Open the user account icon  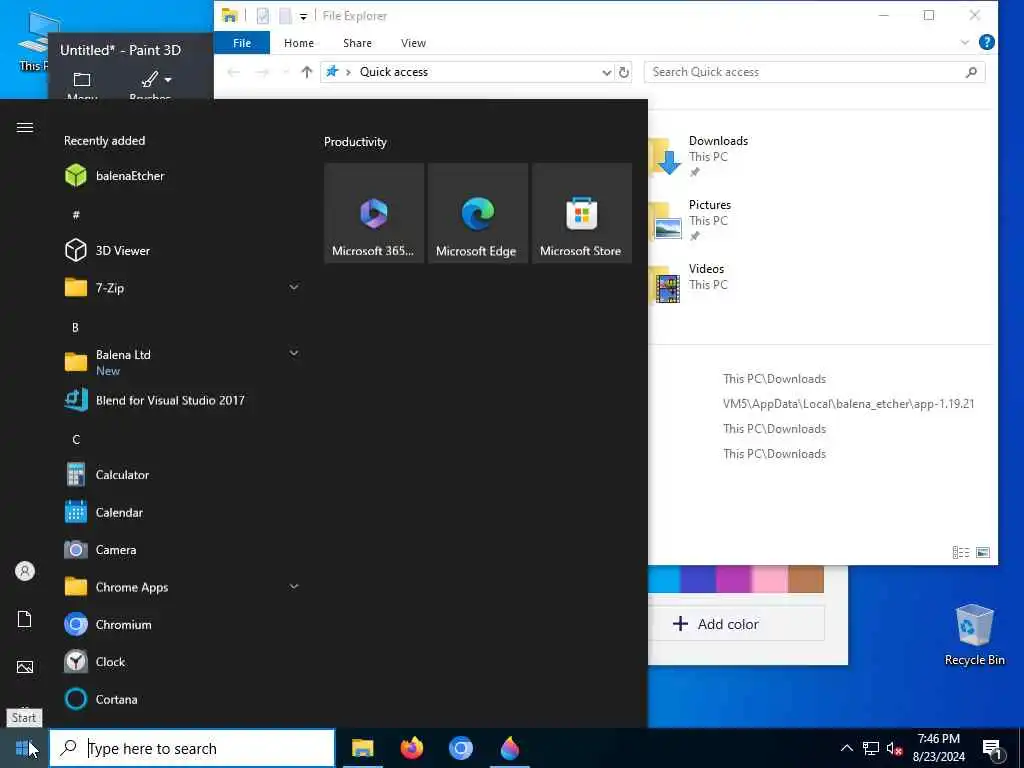click(25, 571)
